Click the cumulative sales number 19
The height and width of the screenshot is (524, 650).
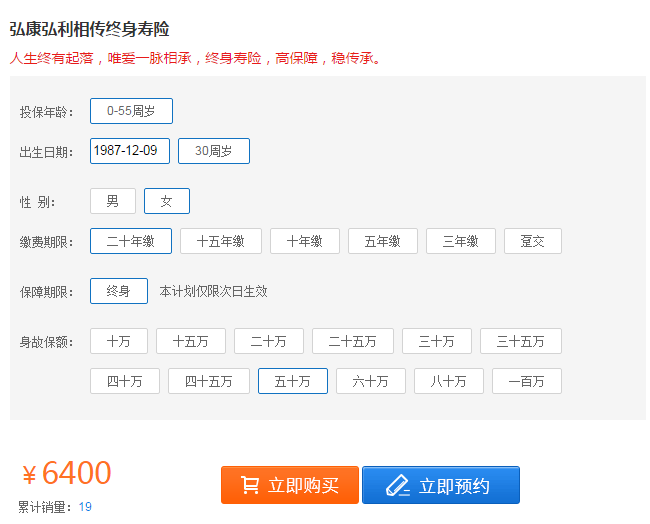pyautogui.click(x=85, y=507)
